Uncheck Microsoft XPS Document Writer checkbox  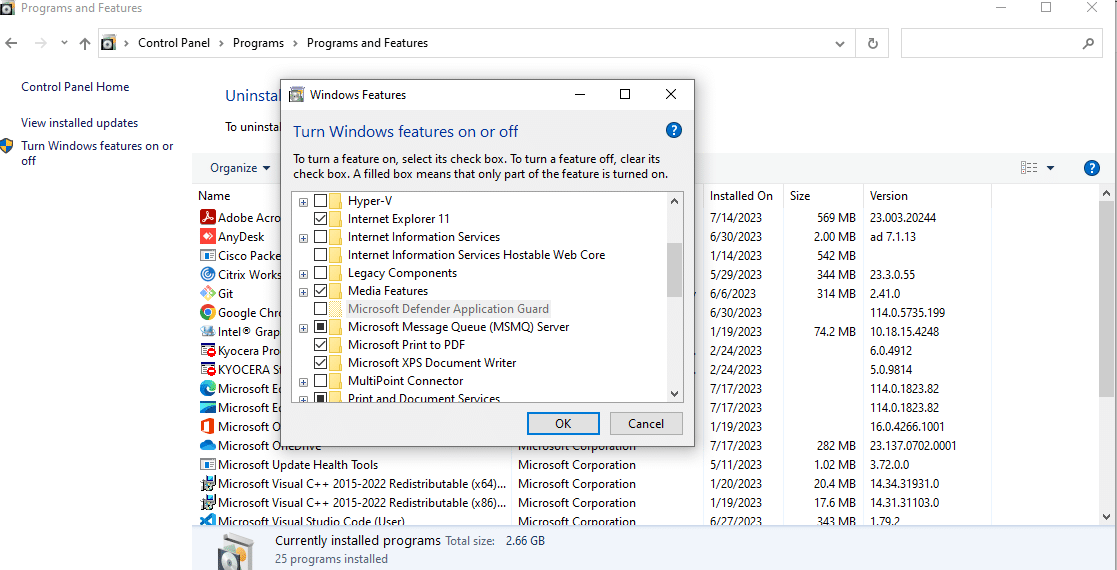pyautogui.click(x=321, y=363)
